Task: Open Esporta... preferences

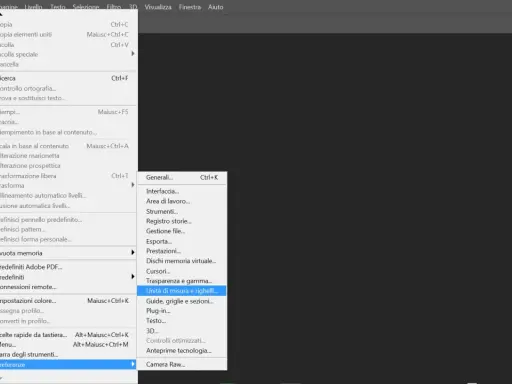Action: click(x=182, y=241)
